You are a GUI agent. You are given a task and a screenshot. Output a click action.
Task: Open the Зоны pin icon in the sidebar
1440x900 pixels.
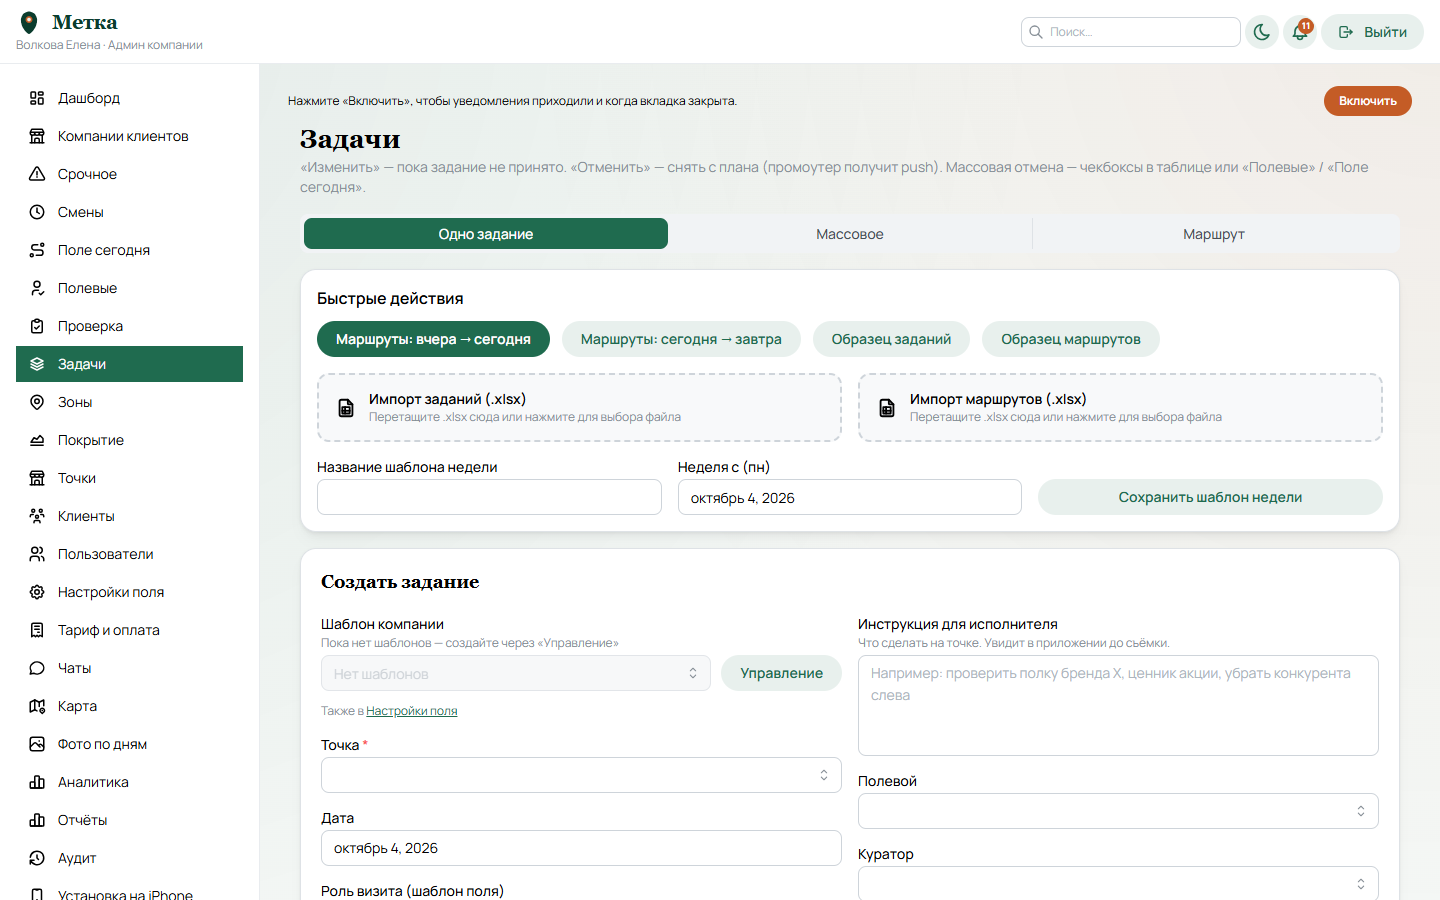coord(37,402)
